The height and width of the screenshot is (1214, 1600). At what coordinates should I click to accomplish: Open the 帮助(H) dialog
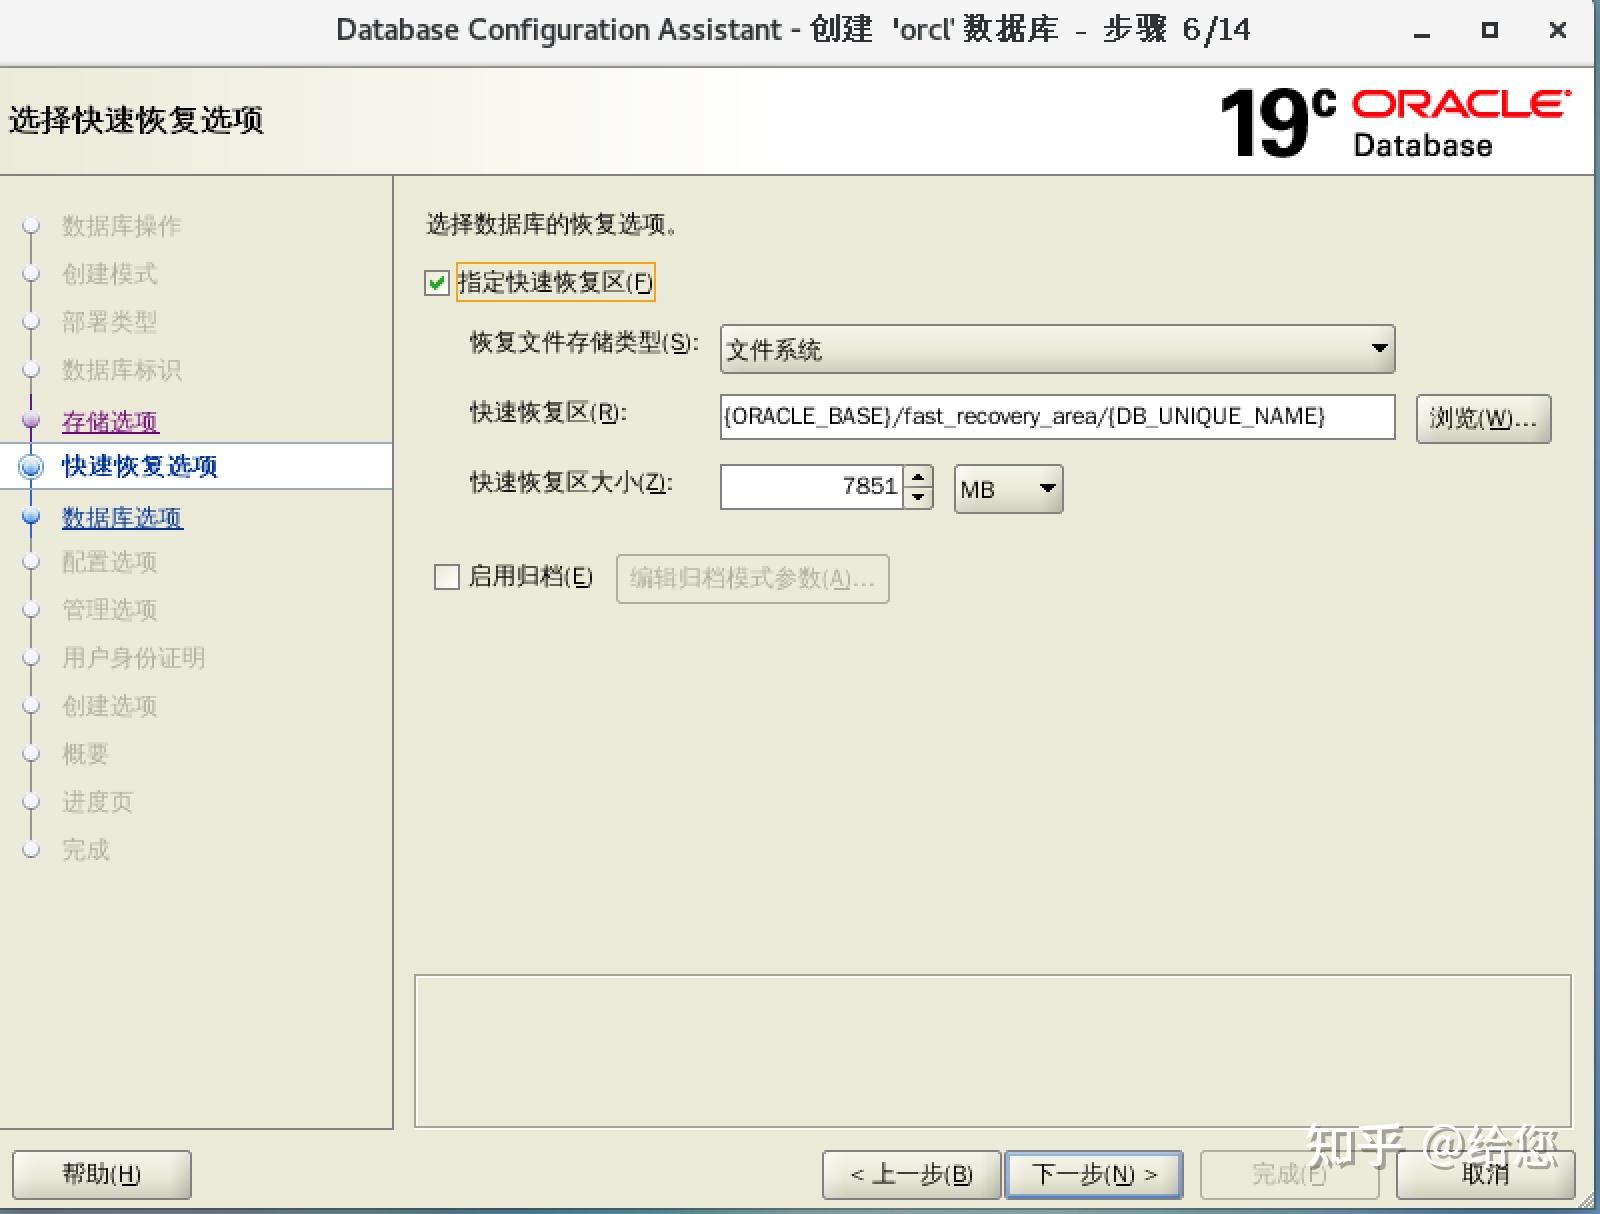point(100,1175)
